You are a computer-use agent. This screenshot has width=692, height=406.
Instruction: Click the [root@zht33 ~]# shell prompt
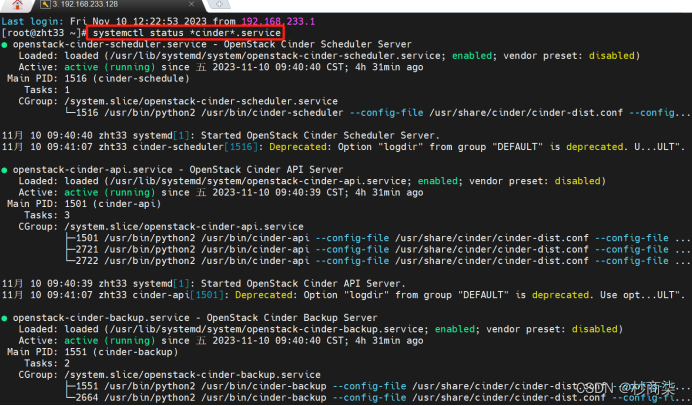[x=44, y=33]
